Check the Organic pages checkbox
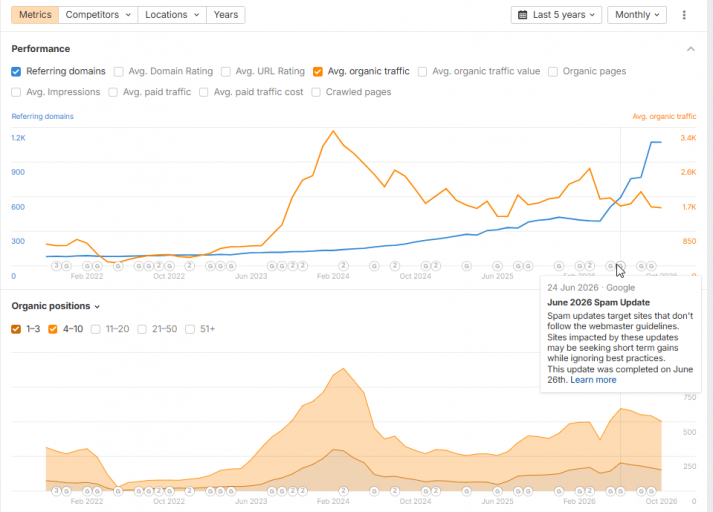The height and width of the screenshot is (512, 713). 553,71
